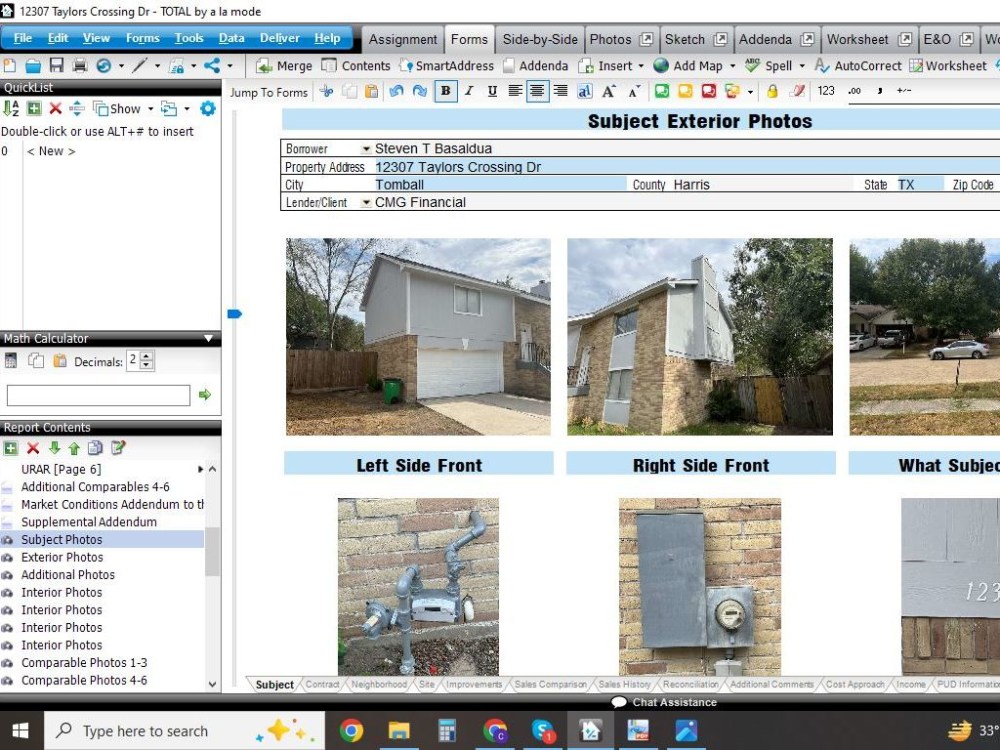Click the green comment bubble icon
The image size is (1000, 750).
point(661,91)
